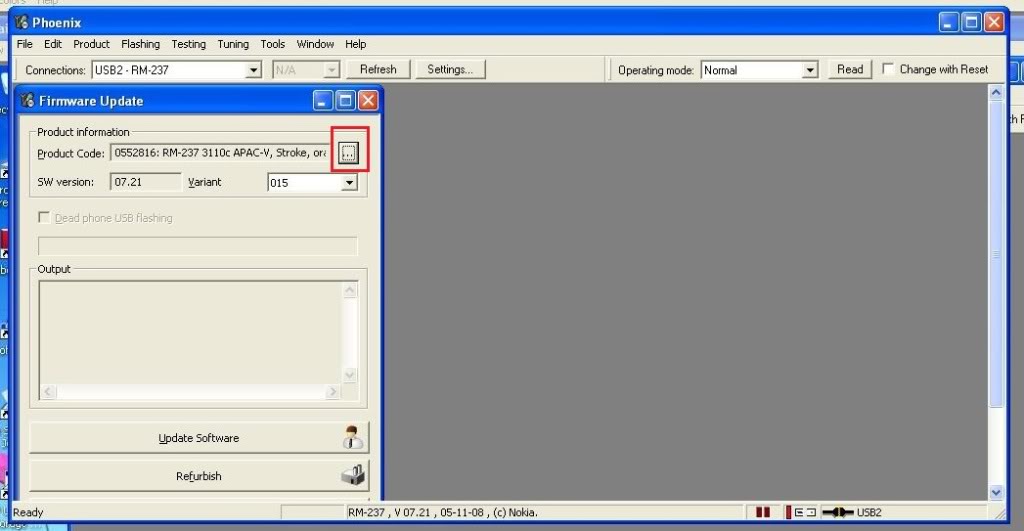Click the Refresh button
Viewport: 1024px width, 531px height.
click(378, 69)
